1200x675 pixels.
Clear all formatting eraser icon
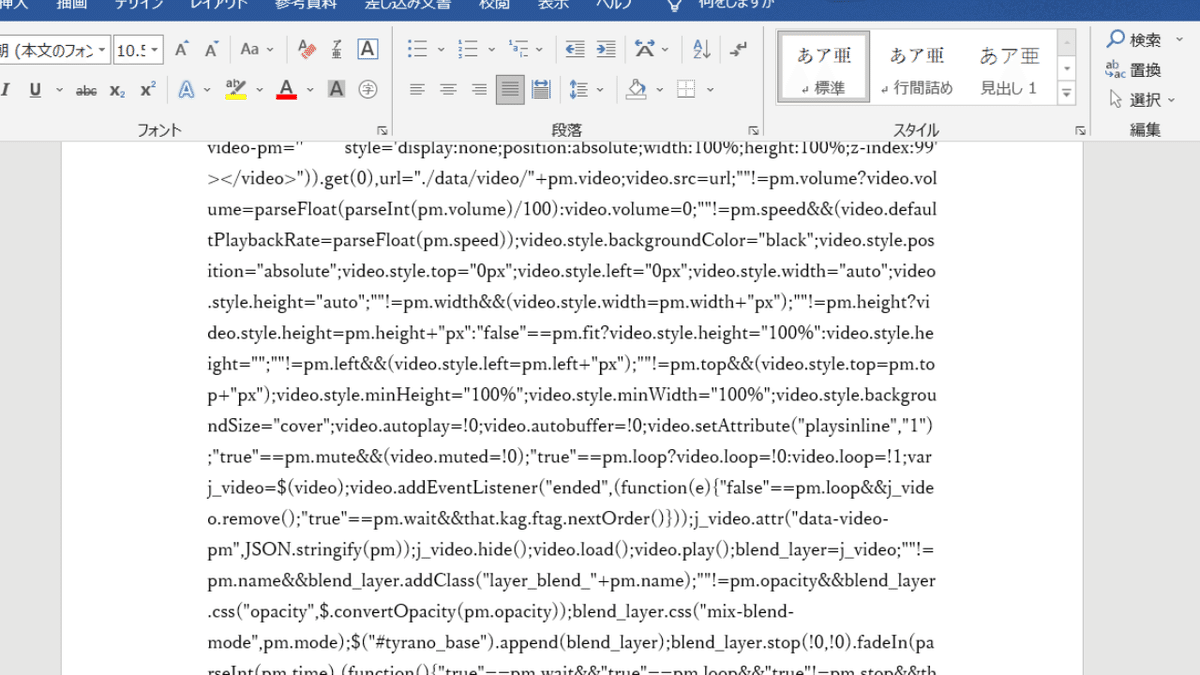[307, 49]
